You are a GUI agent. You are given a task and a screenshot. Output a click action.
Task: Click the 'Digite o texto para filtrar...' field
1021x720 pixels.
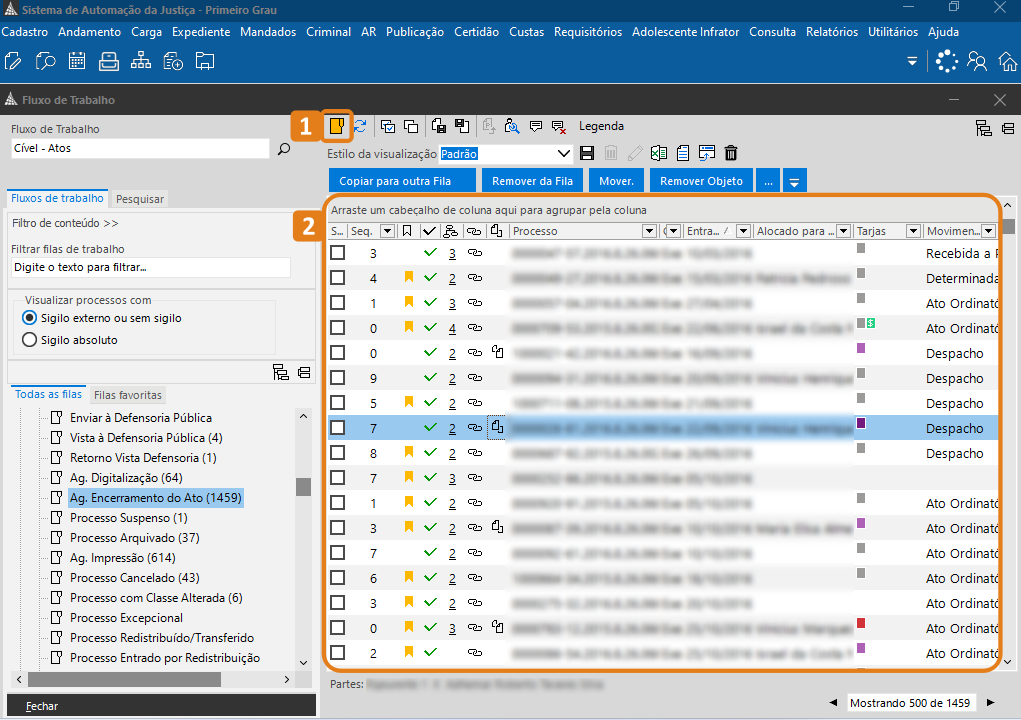coord(151,268)
